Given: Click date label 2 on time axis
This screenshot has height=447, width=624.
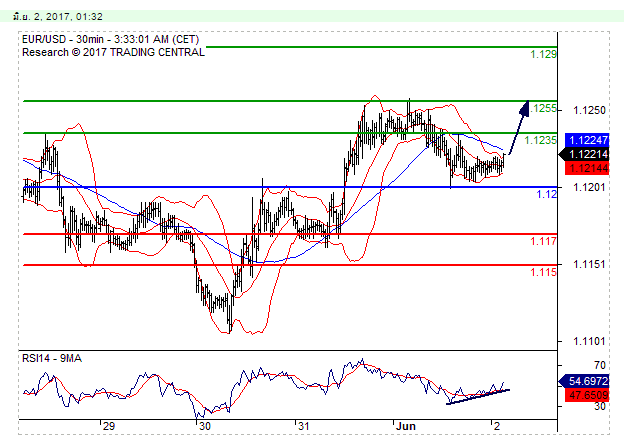Looking at the screenshot, I should coord(496,426).
